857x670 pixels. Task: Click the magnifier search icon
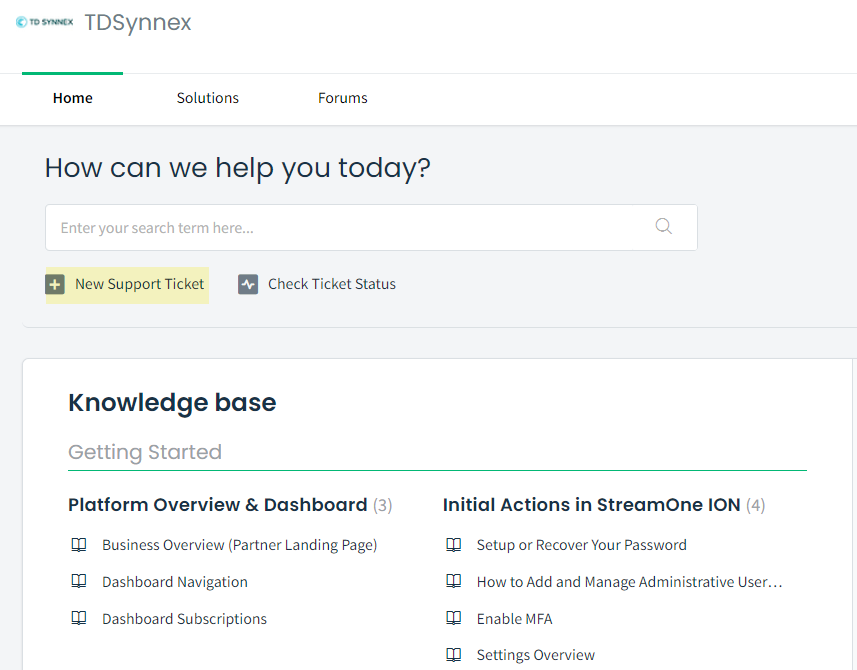point(664,226)
